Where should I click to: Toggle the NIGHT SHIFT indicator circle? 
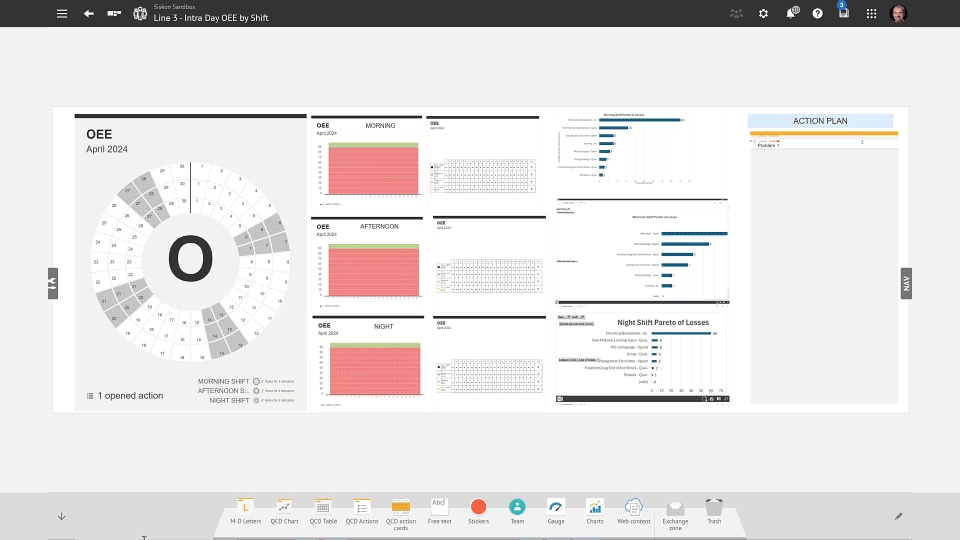pyautogui.click(x=257, y=400)
